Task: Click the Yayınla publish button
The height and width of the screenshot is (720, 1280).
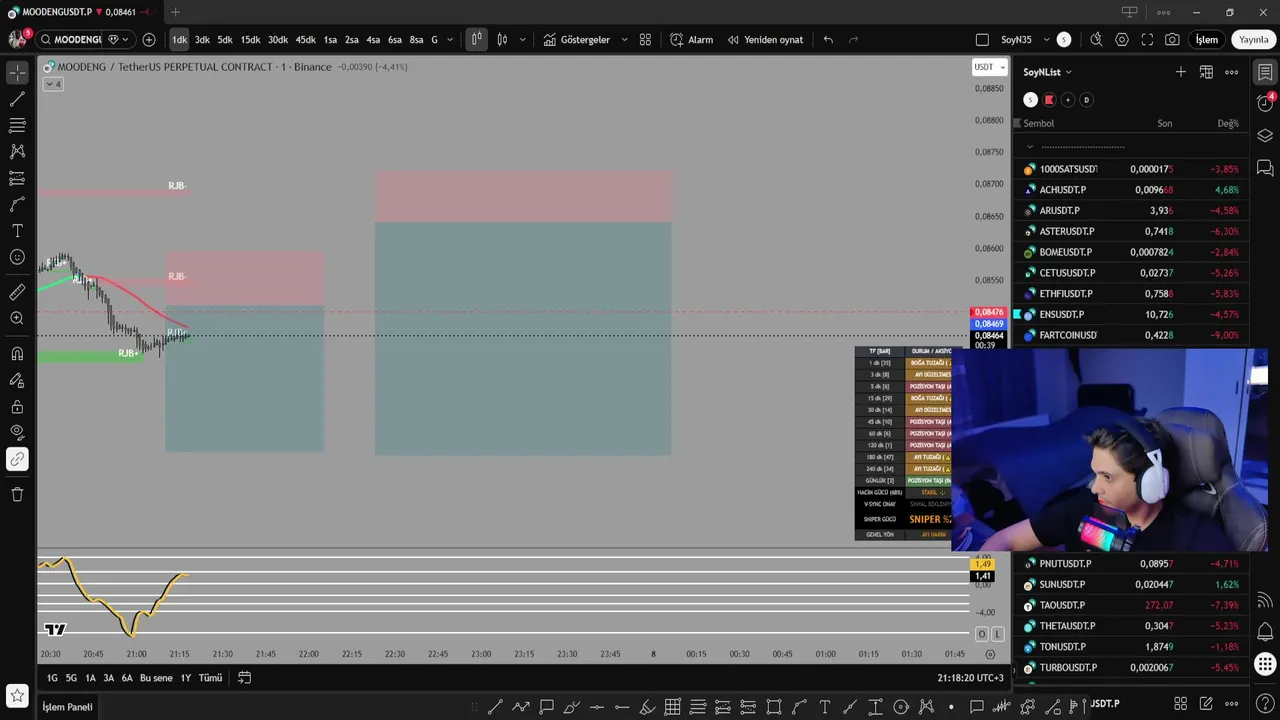Action: (x=1253, y=40)
